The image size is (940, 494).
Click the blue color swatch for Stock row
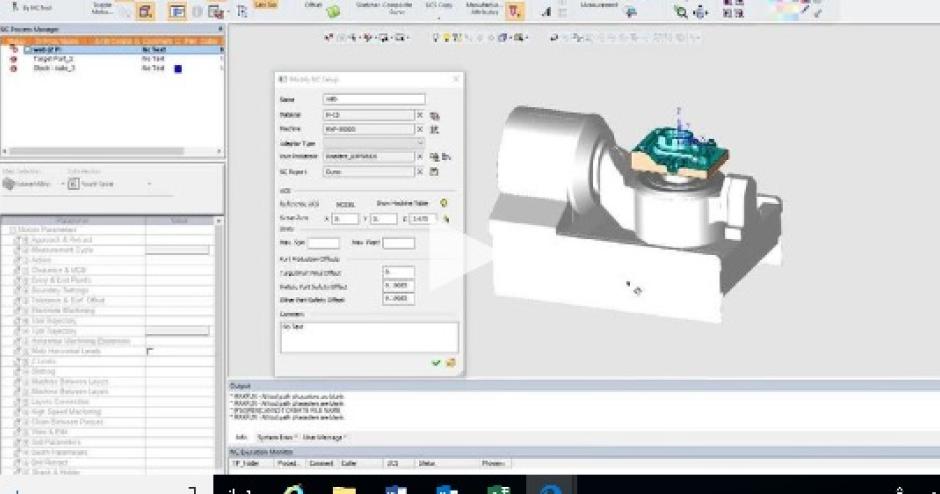[177, 69]
